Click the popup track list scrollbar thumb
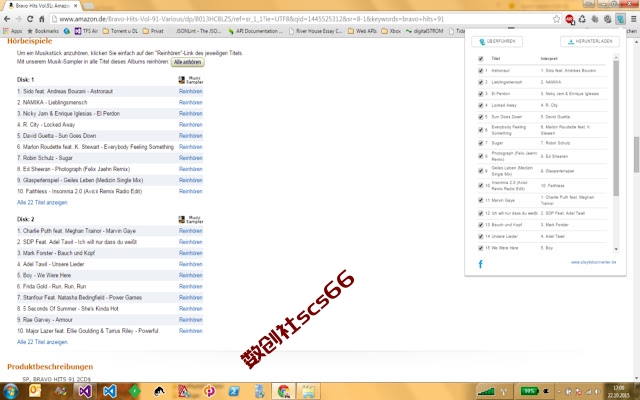This screenshot has height=400, width=640. coord(616,128)
